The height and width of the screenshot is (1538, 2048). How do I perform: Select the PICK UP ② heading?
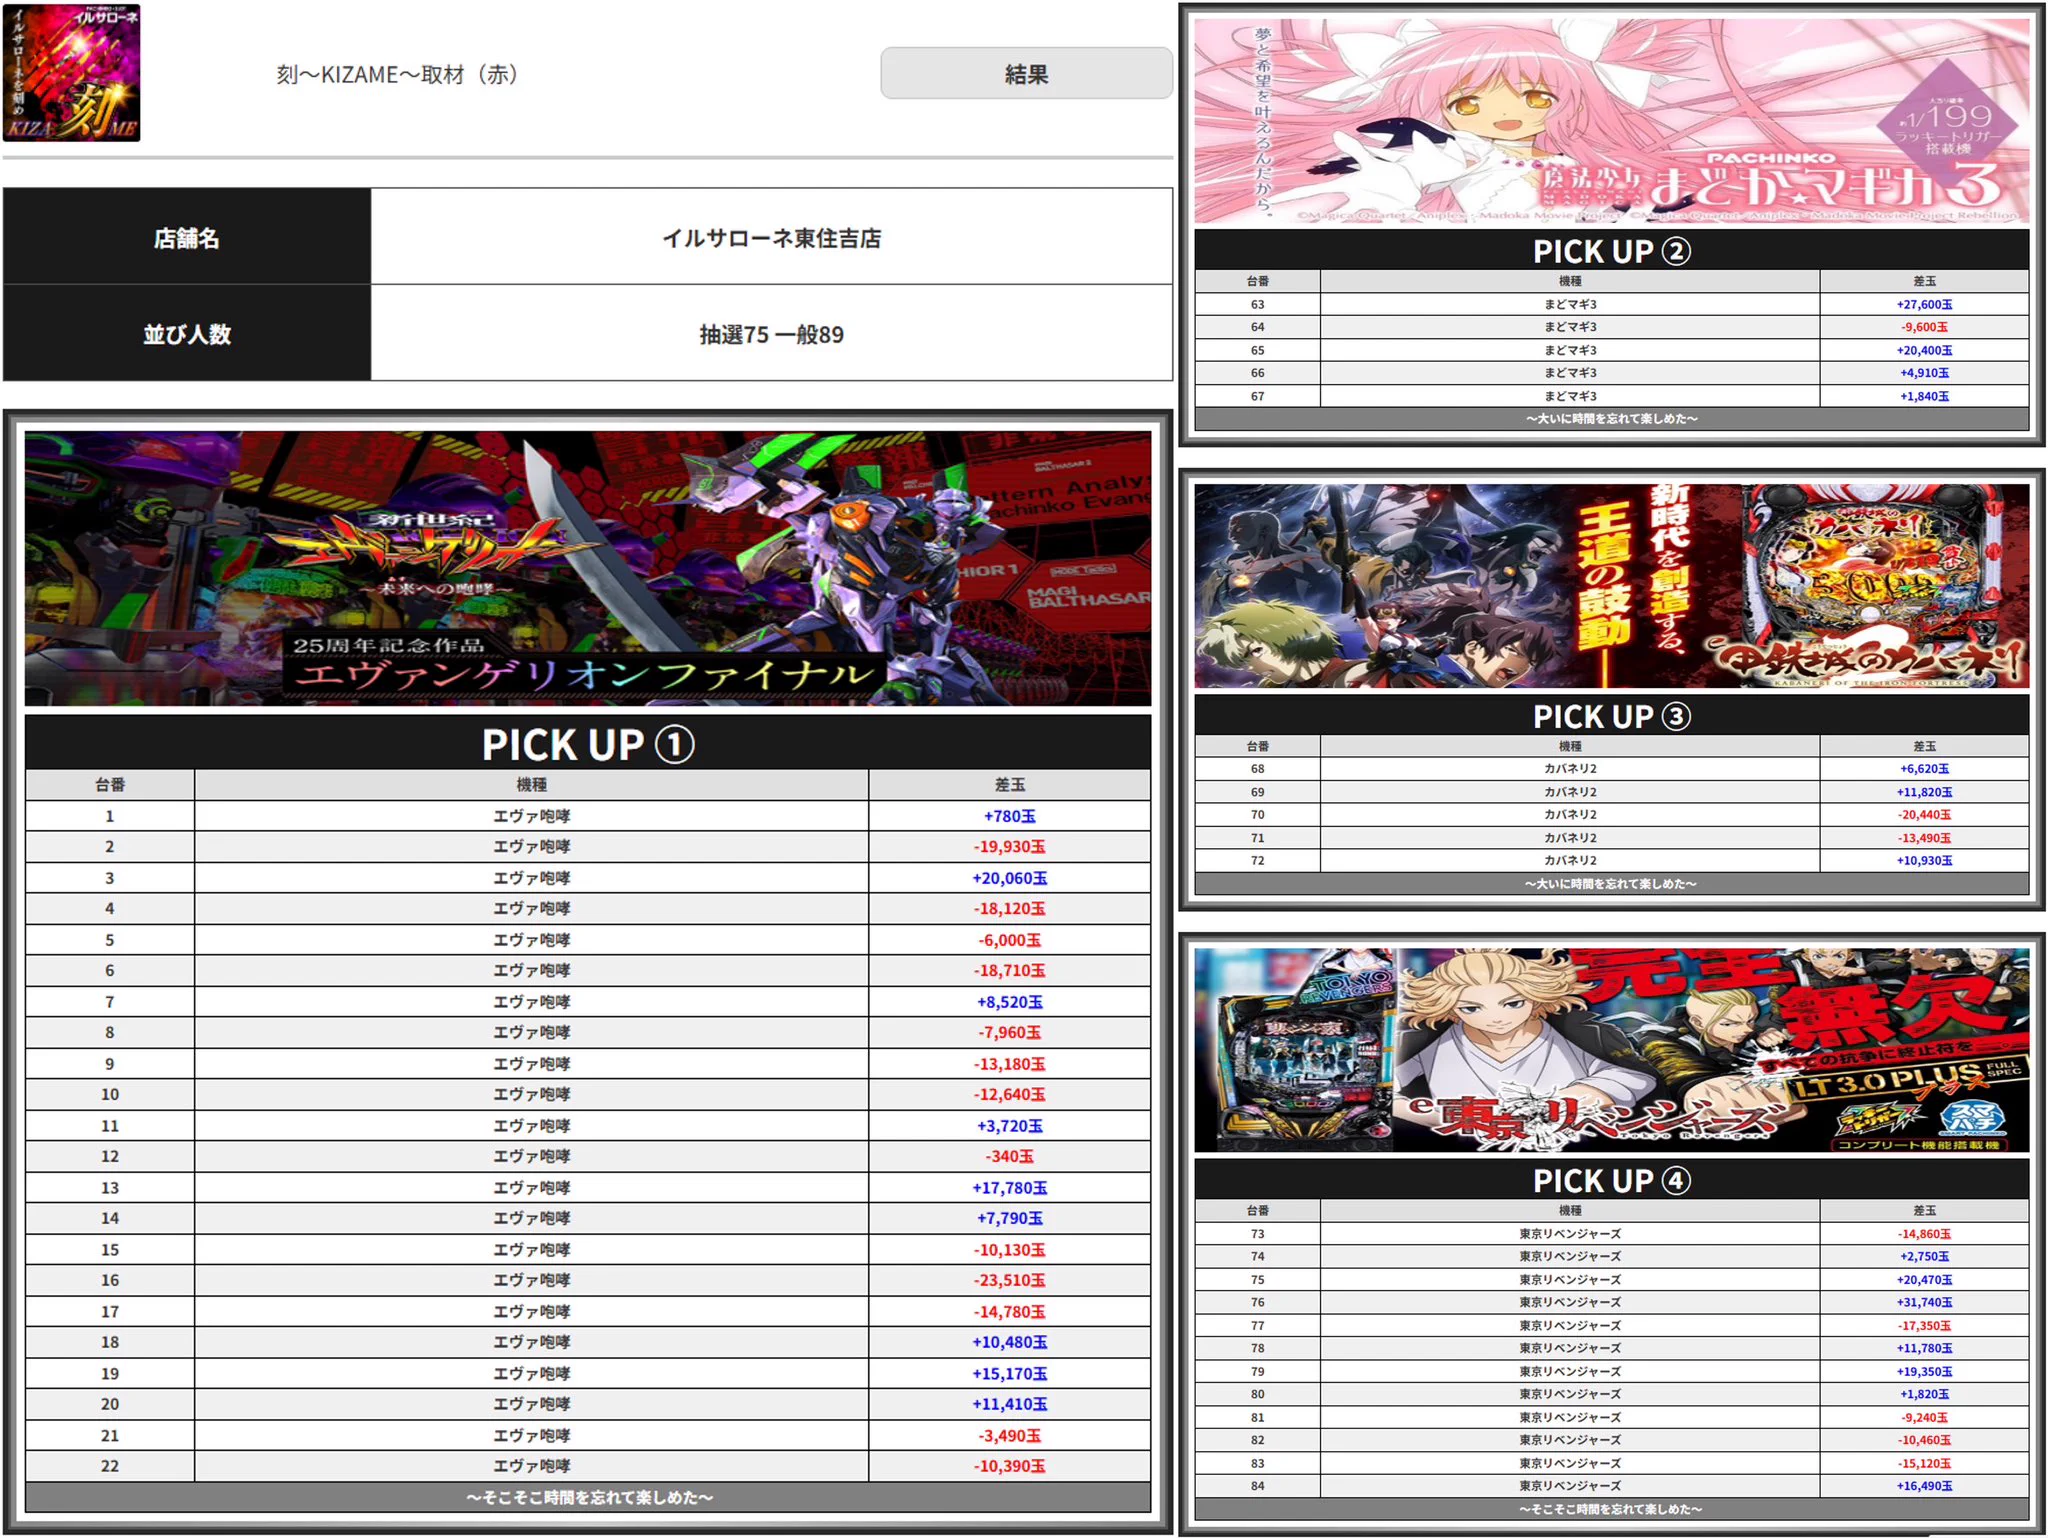point(1612,250)
